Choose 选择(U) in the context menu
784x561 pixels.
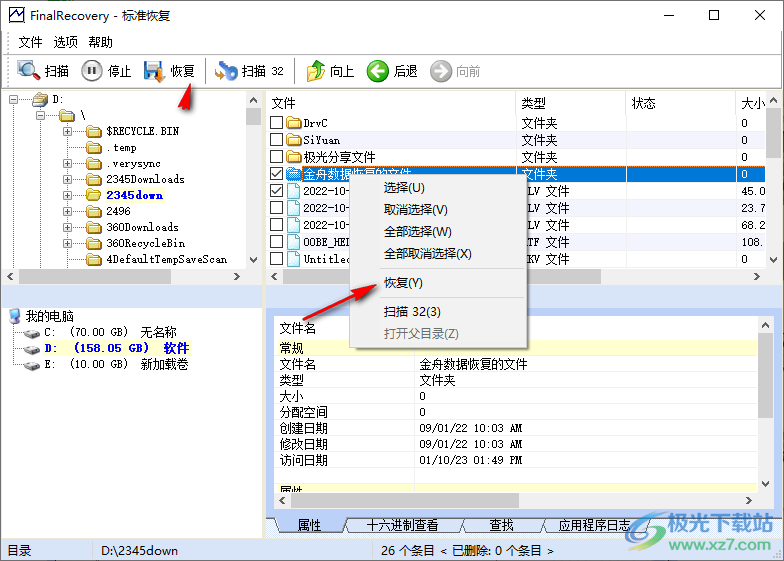(x=438, y=188)
